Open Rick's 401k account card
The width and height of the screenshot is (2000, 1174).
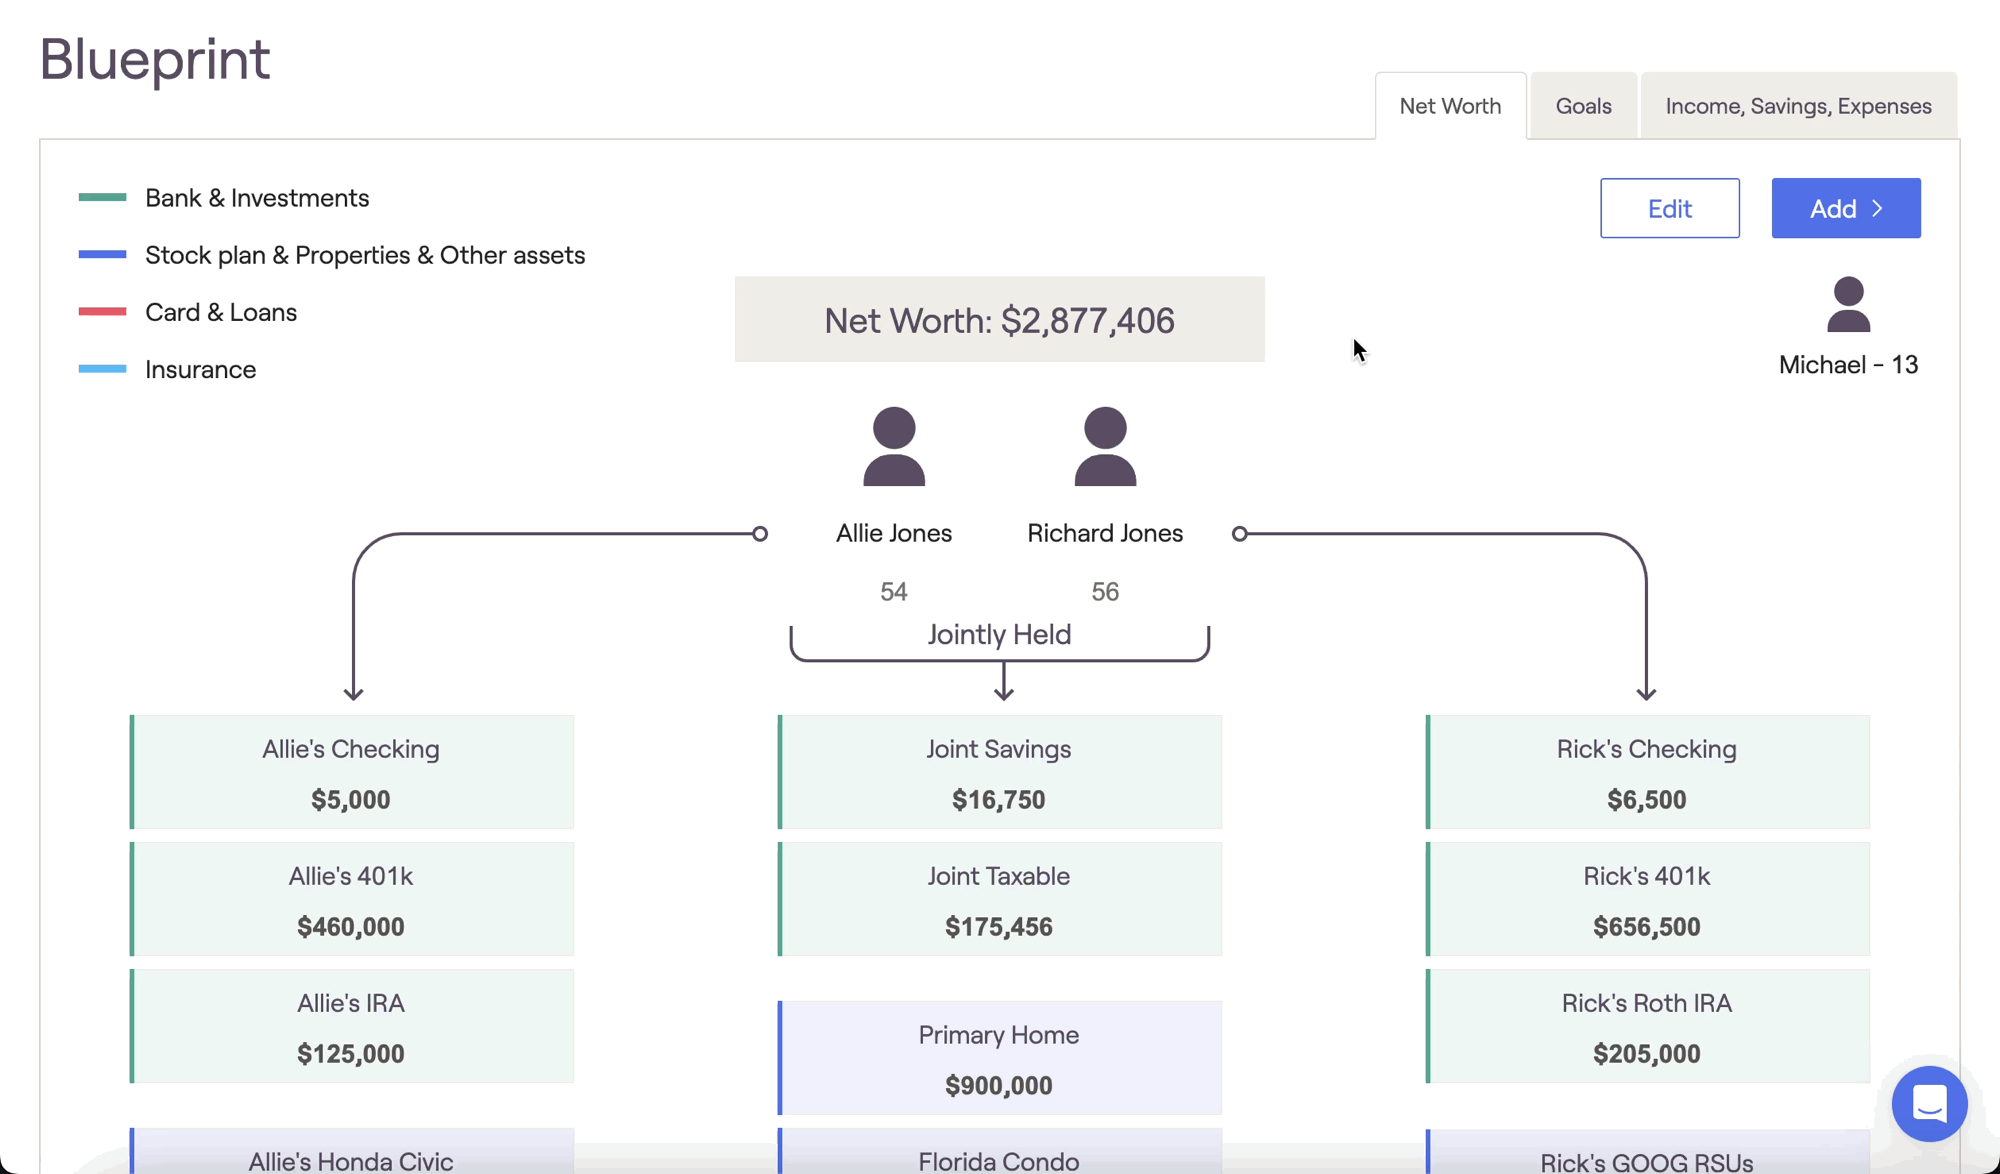point(1647,899)
